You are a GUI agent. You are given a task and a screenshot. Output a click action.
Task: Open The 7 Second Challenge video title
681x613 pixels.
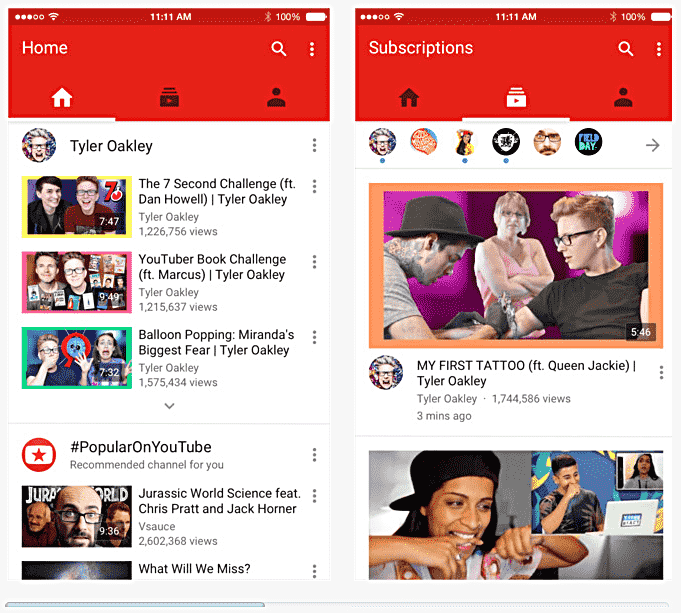(x=217, y=192)
